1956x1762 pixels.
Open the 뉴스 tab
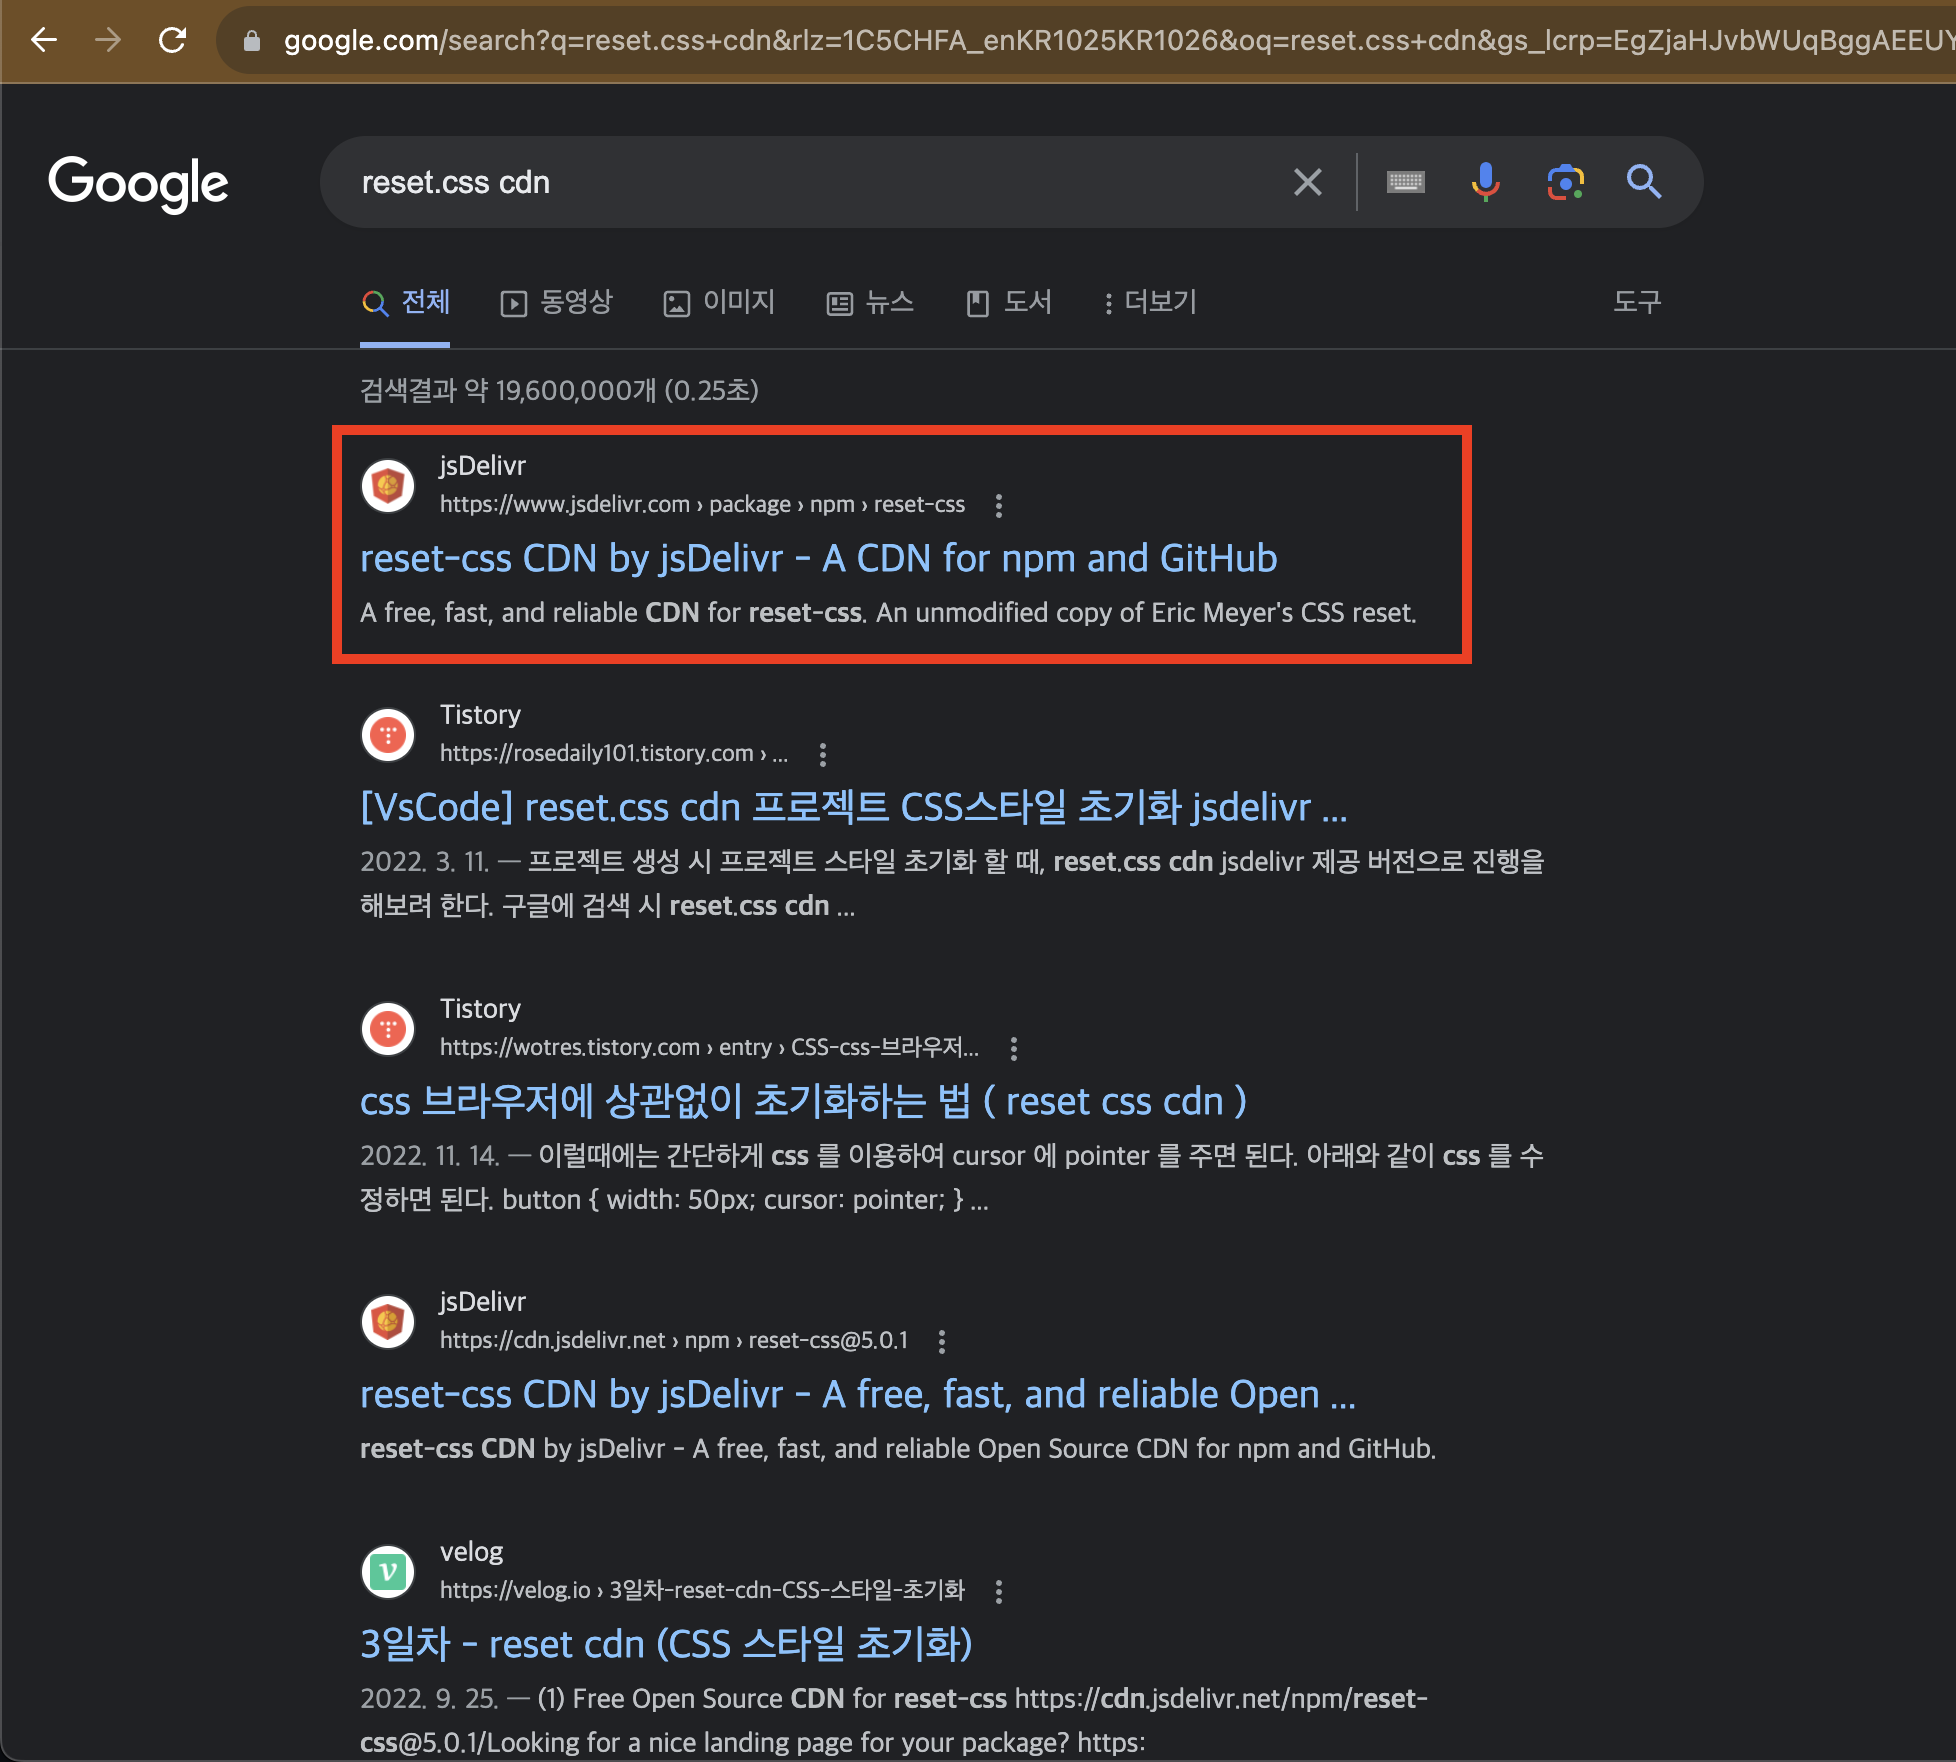[870, 302]
